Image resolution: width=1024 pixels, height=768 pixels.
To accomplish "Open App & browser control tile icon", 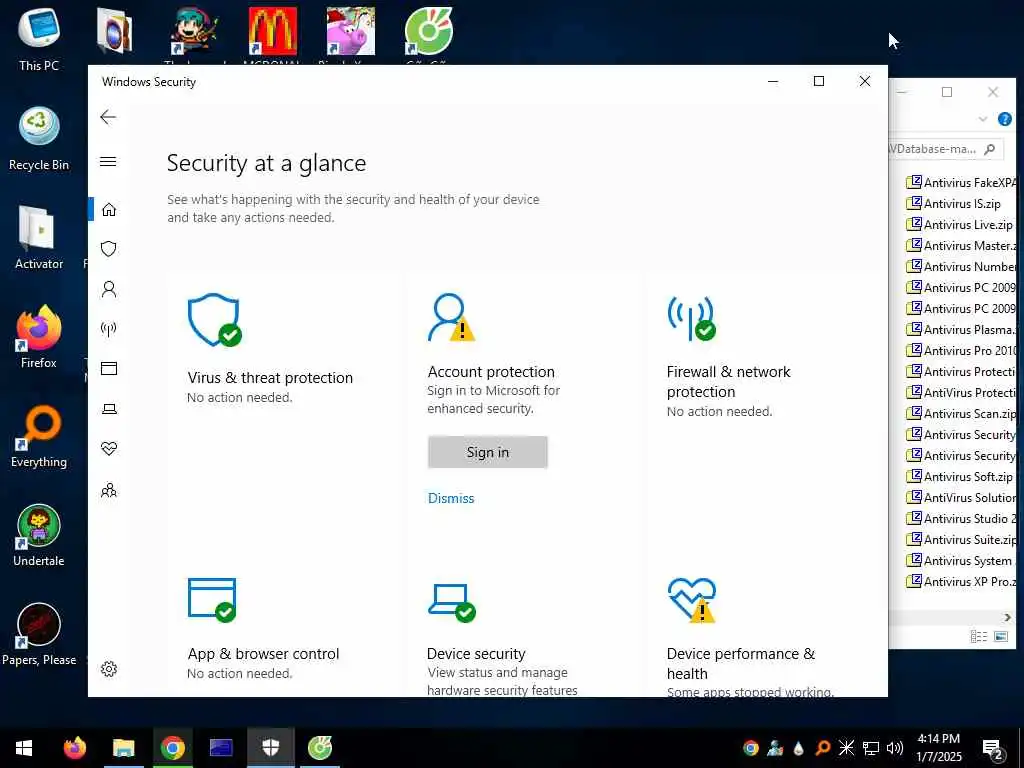I will coord(212,600).
